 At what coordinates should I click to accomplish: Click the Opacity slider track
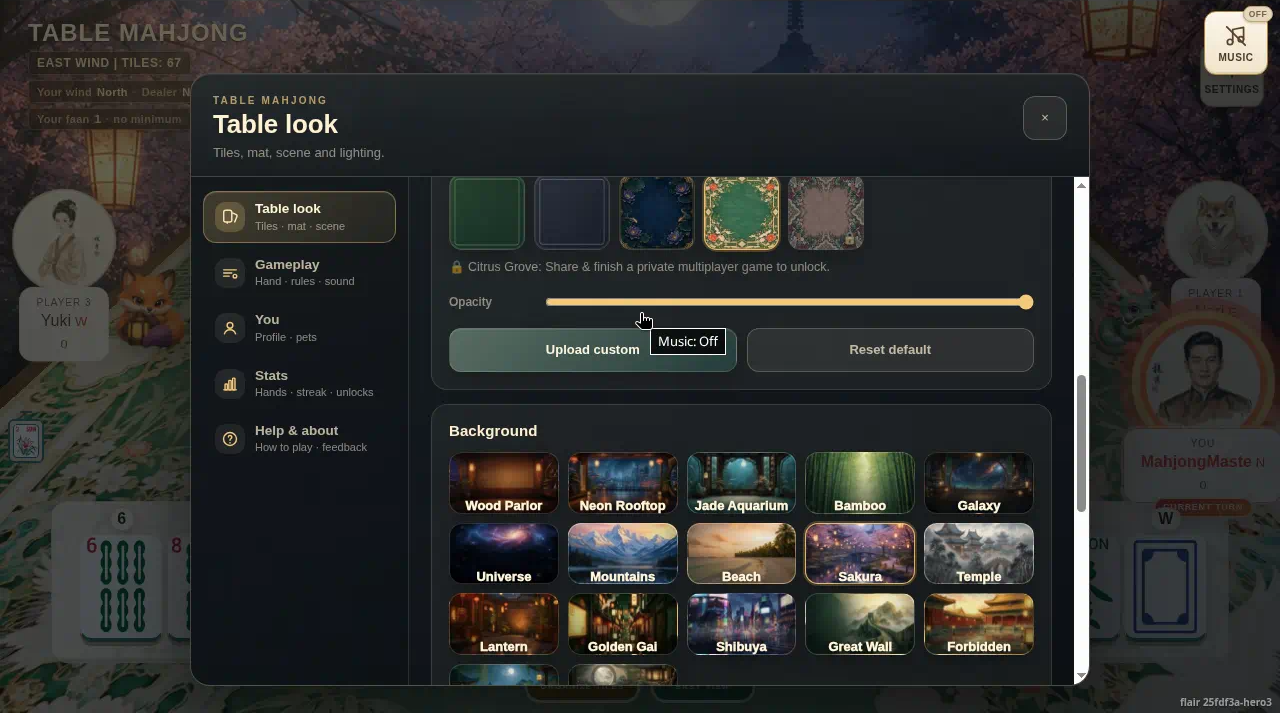[x=789, y=302]
